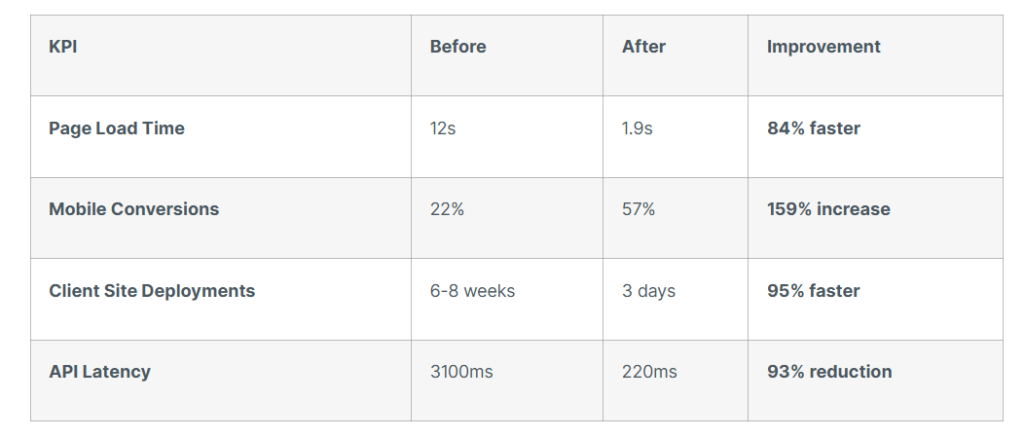Click the 57% after value
This screenshot has width=1024, height=438.
pyautogui.click(x=638, y=210)
